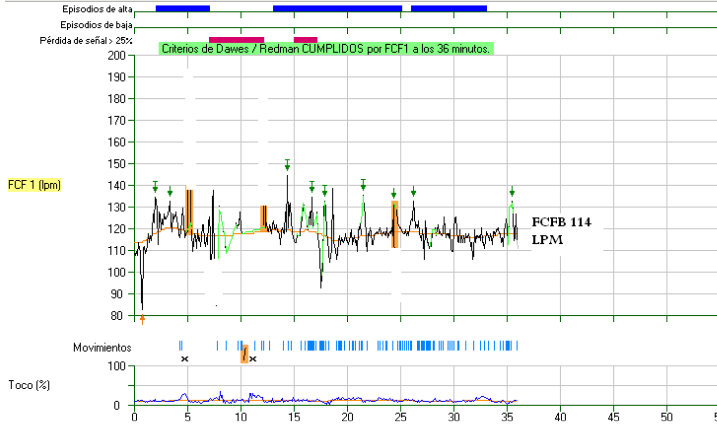Click the green Dawes/Redman criteria banner
The image size is (717, 433).
click(x=324, y=48)
